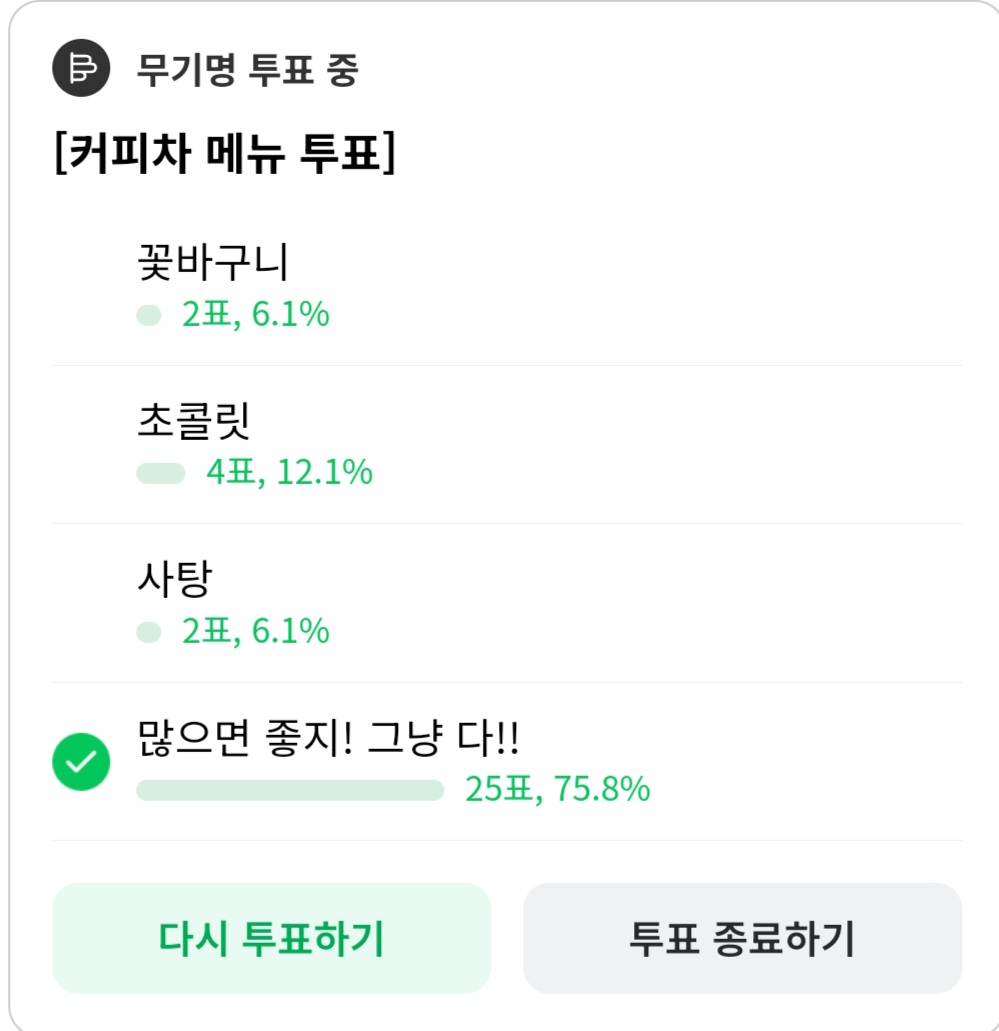Click the green checkmark on the selected option
999x1031 pixels.
pos(81,763)
